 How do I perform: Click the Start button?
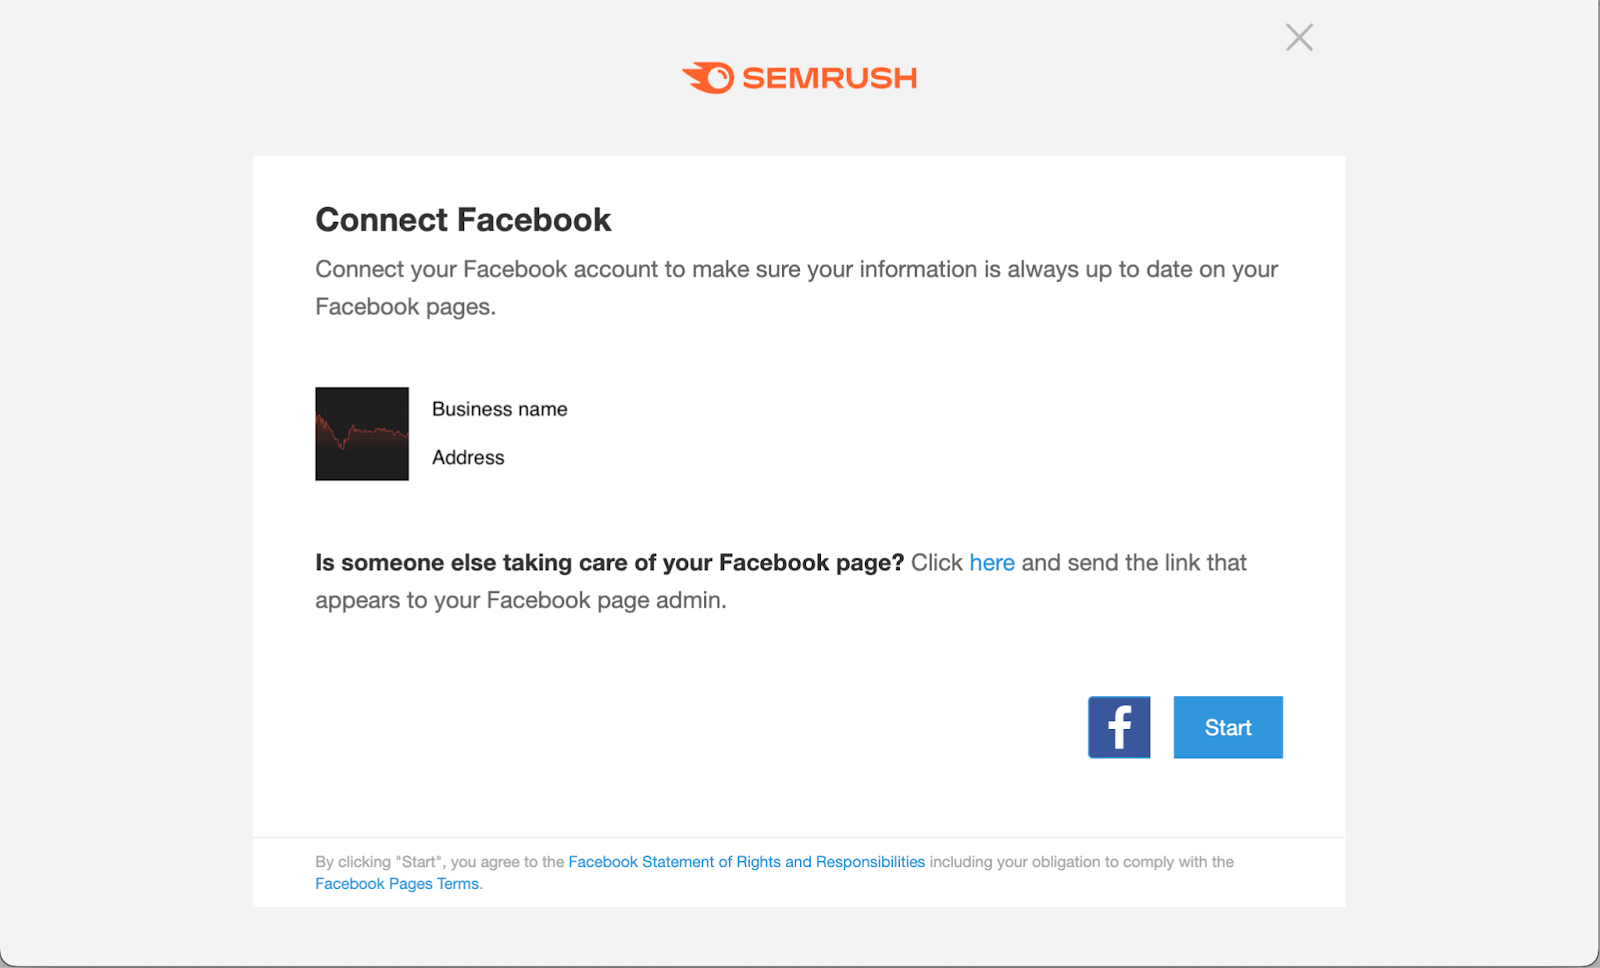tap(1228, 727)
